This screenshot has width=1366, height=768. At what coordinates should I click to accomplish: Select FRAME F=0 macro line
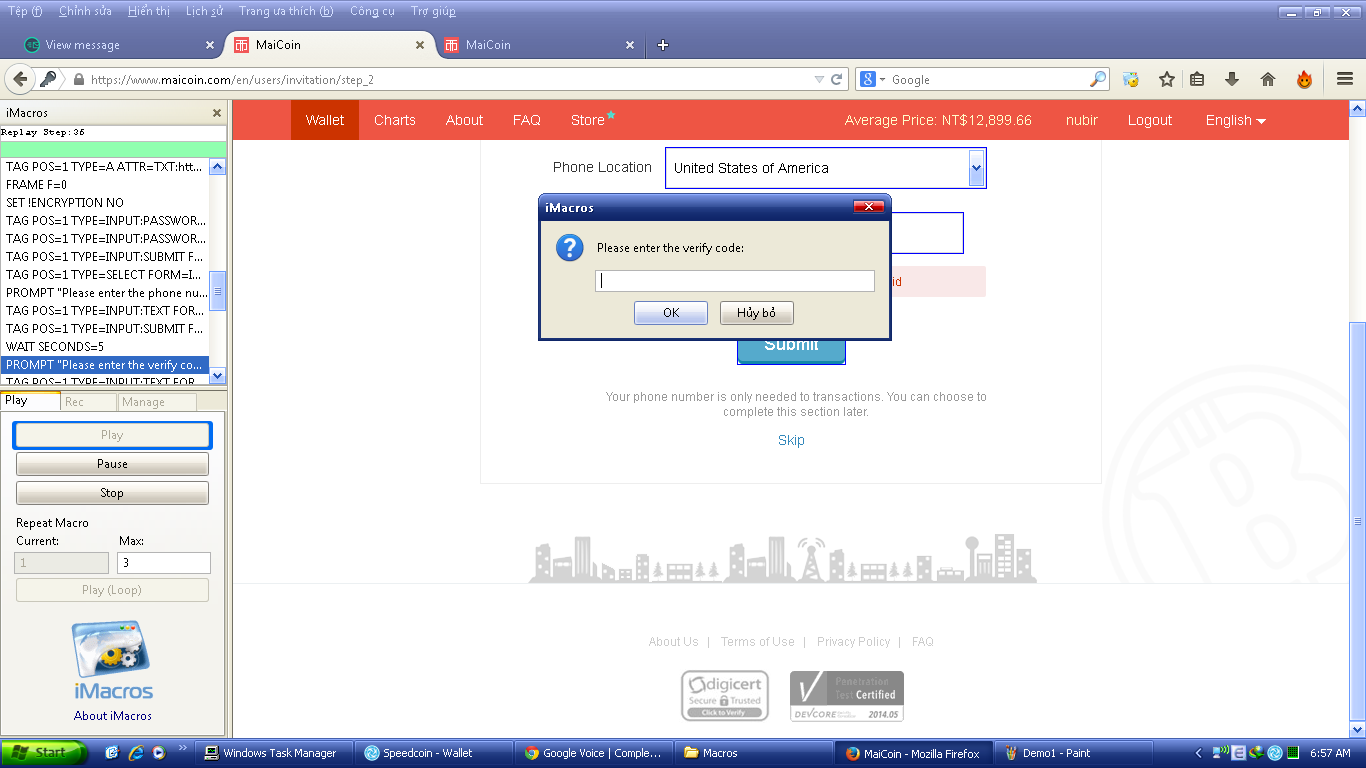tap(105, 185)
